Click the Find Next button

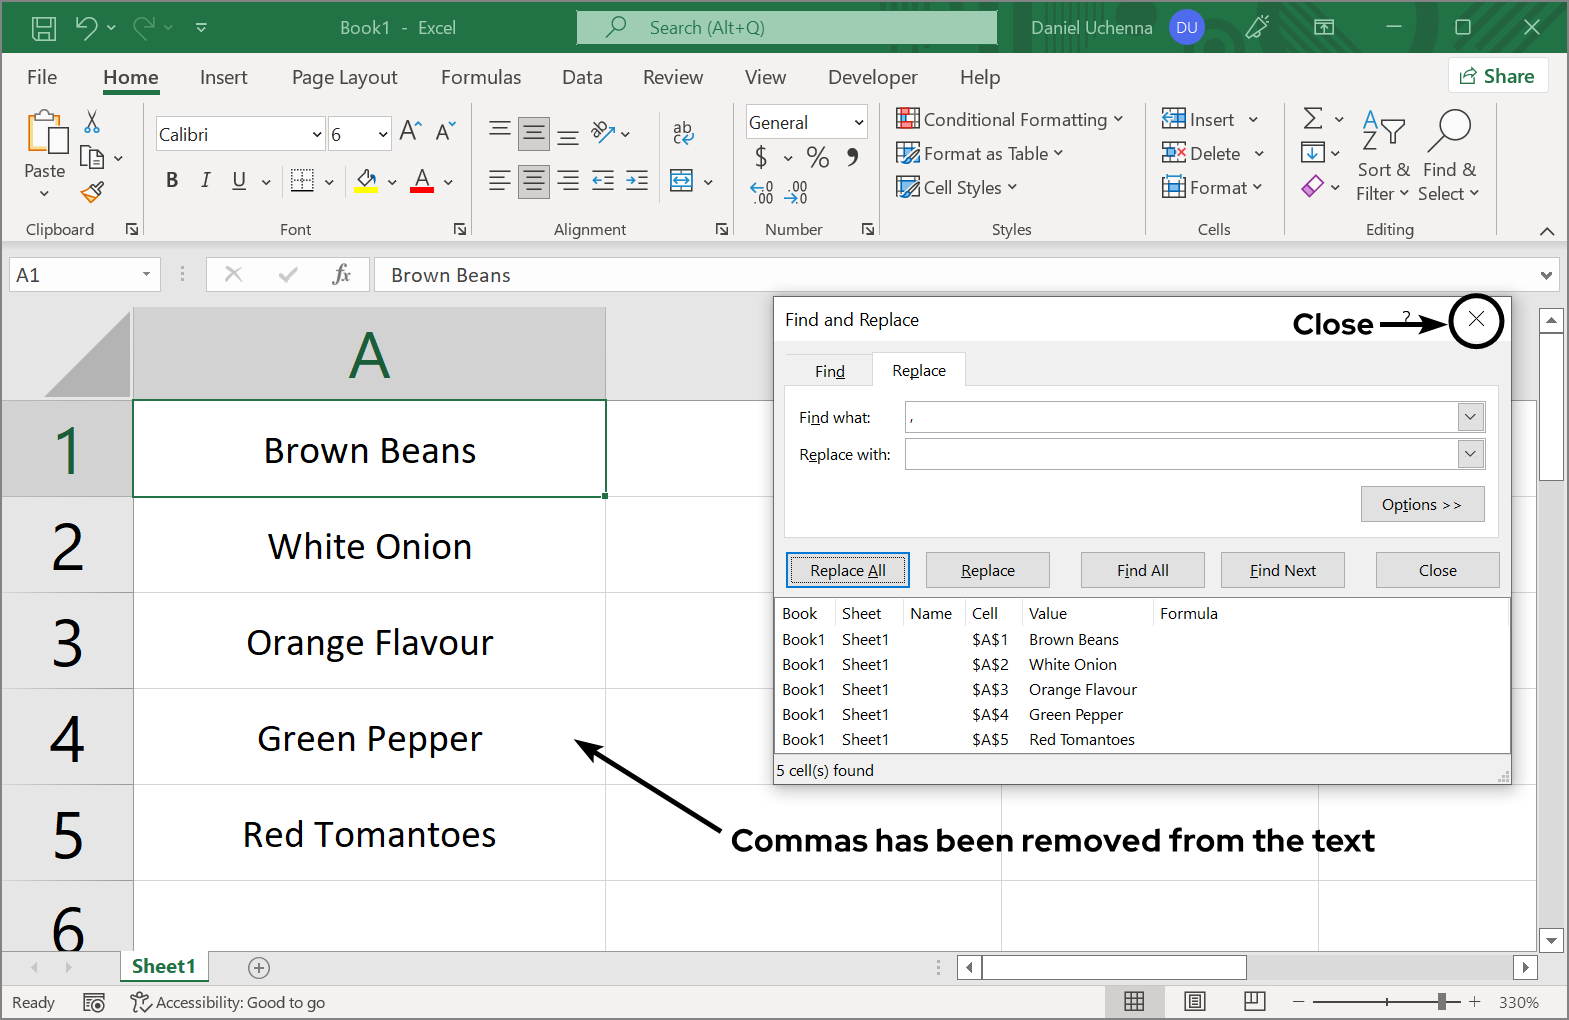(1282, 570)
